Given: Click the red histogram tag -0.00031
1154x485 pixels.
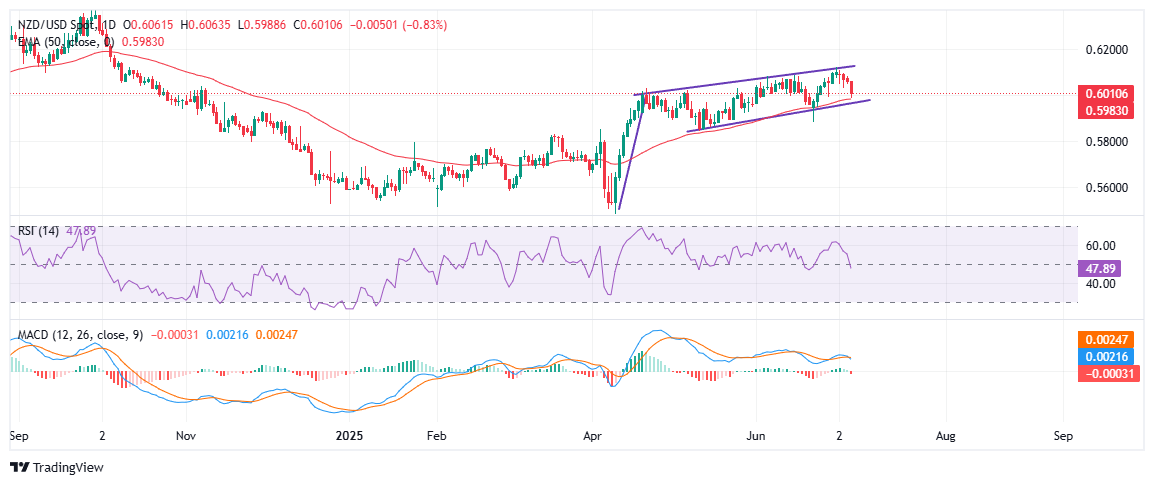Looking at the screenshot, I should (1106, 373).
